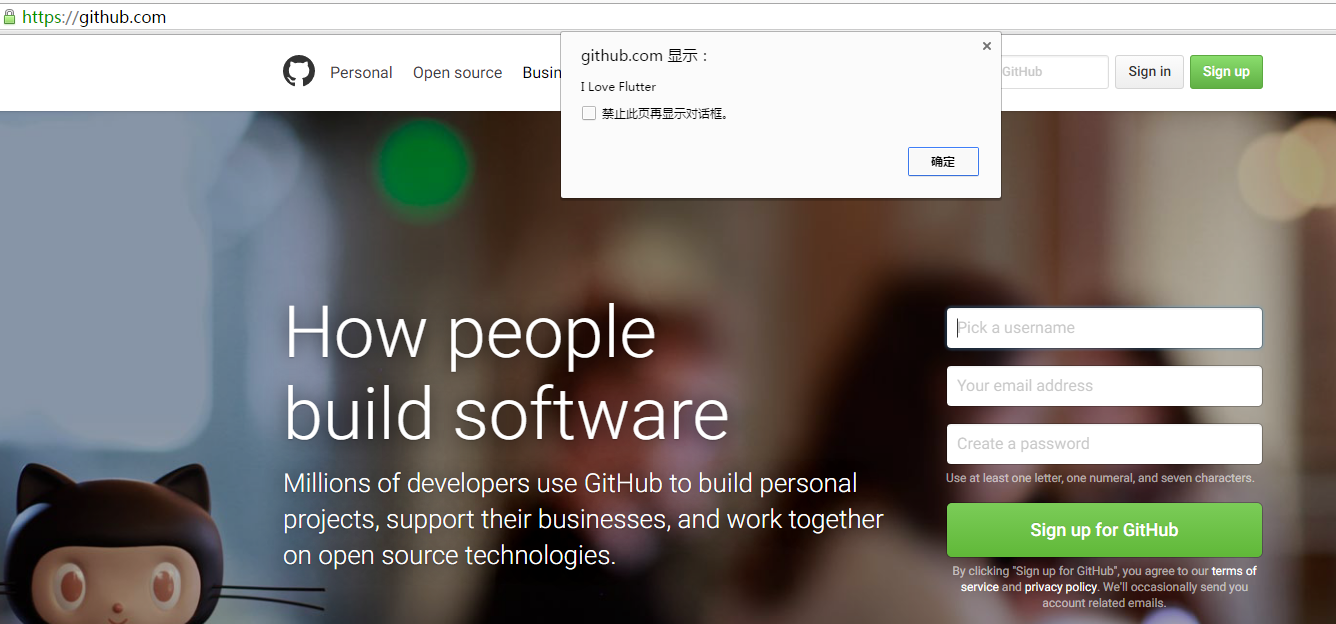Click the github.com 显示 dialog title
Image resolution: width=1336 pixels, height=624 pixels.
click(x=645, y=56)
